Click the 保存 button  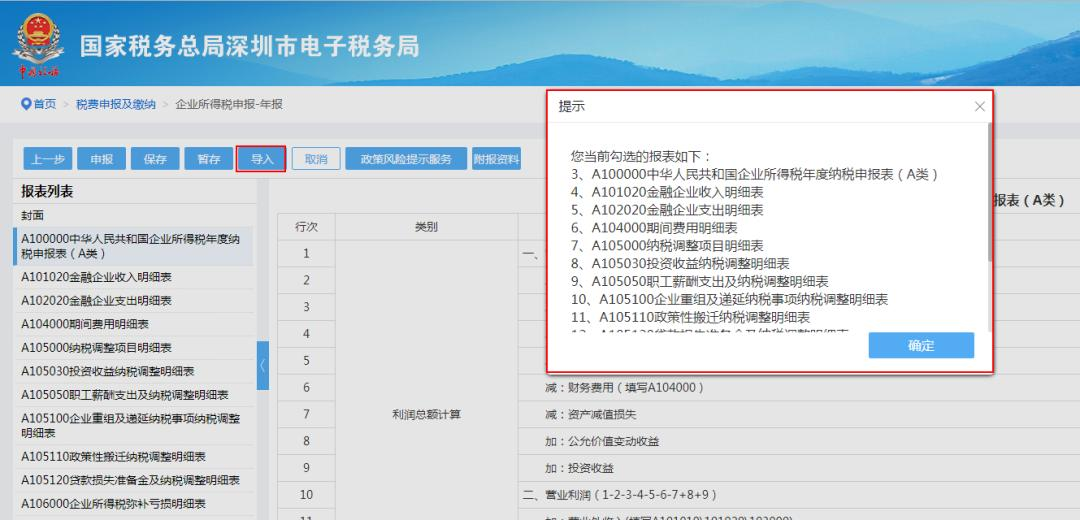(155, 159)
